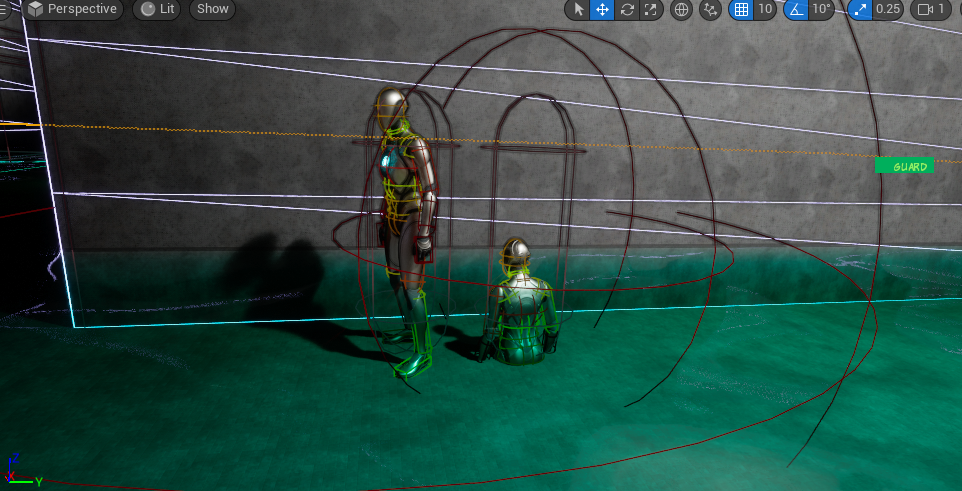
Task: Select the Translate move tool
Action: [x=602, y=9]
